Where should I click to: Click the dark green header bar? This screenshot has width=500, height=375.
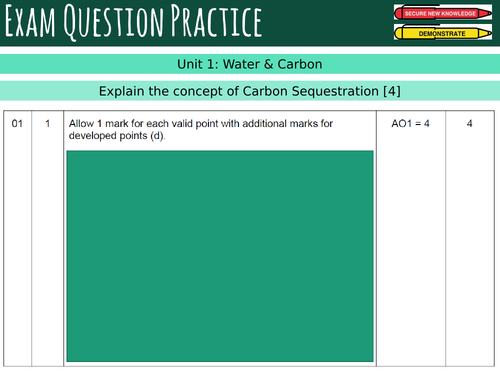click(250, 23)
